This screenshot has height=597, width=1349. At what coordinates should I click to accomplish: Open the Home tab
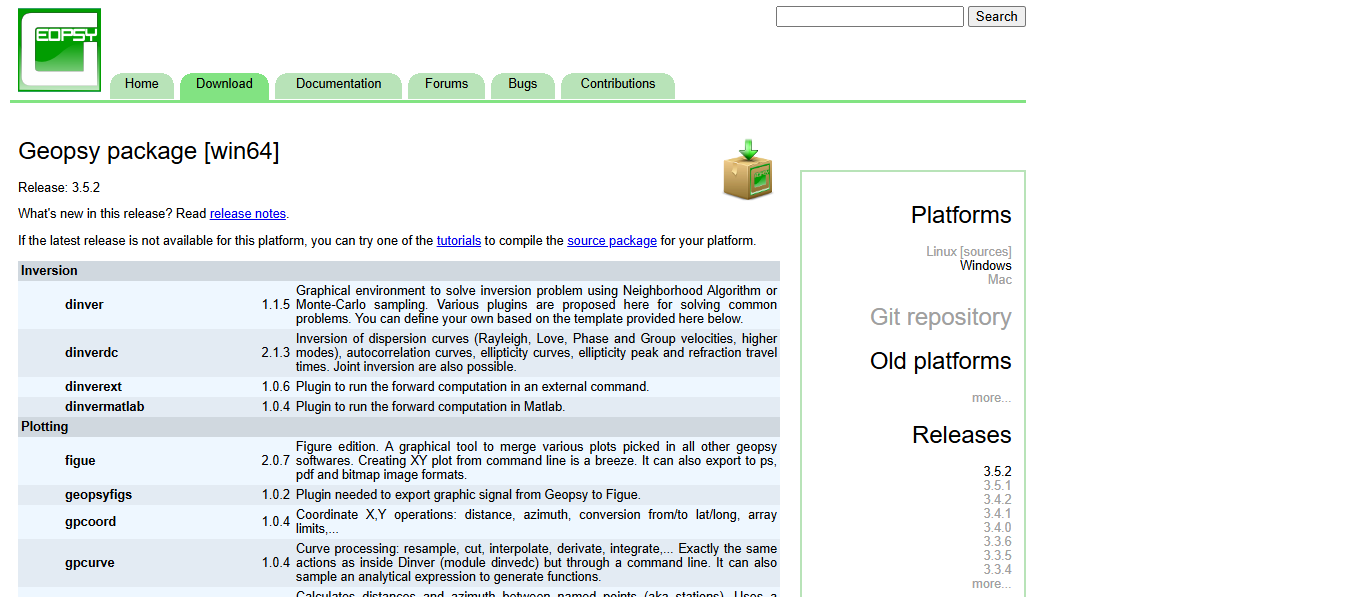(x=142, y=84)
